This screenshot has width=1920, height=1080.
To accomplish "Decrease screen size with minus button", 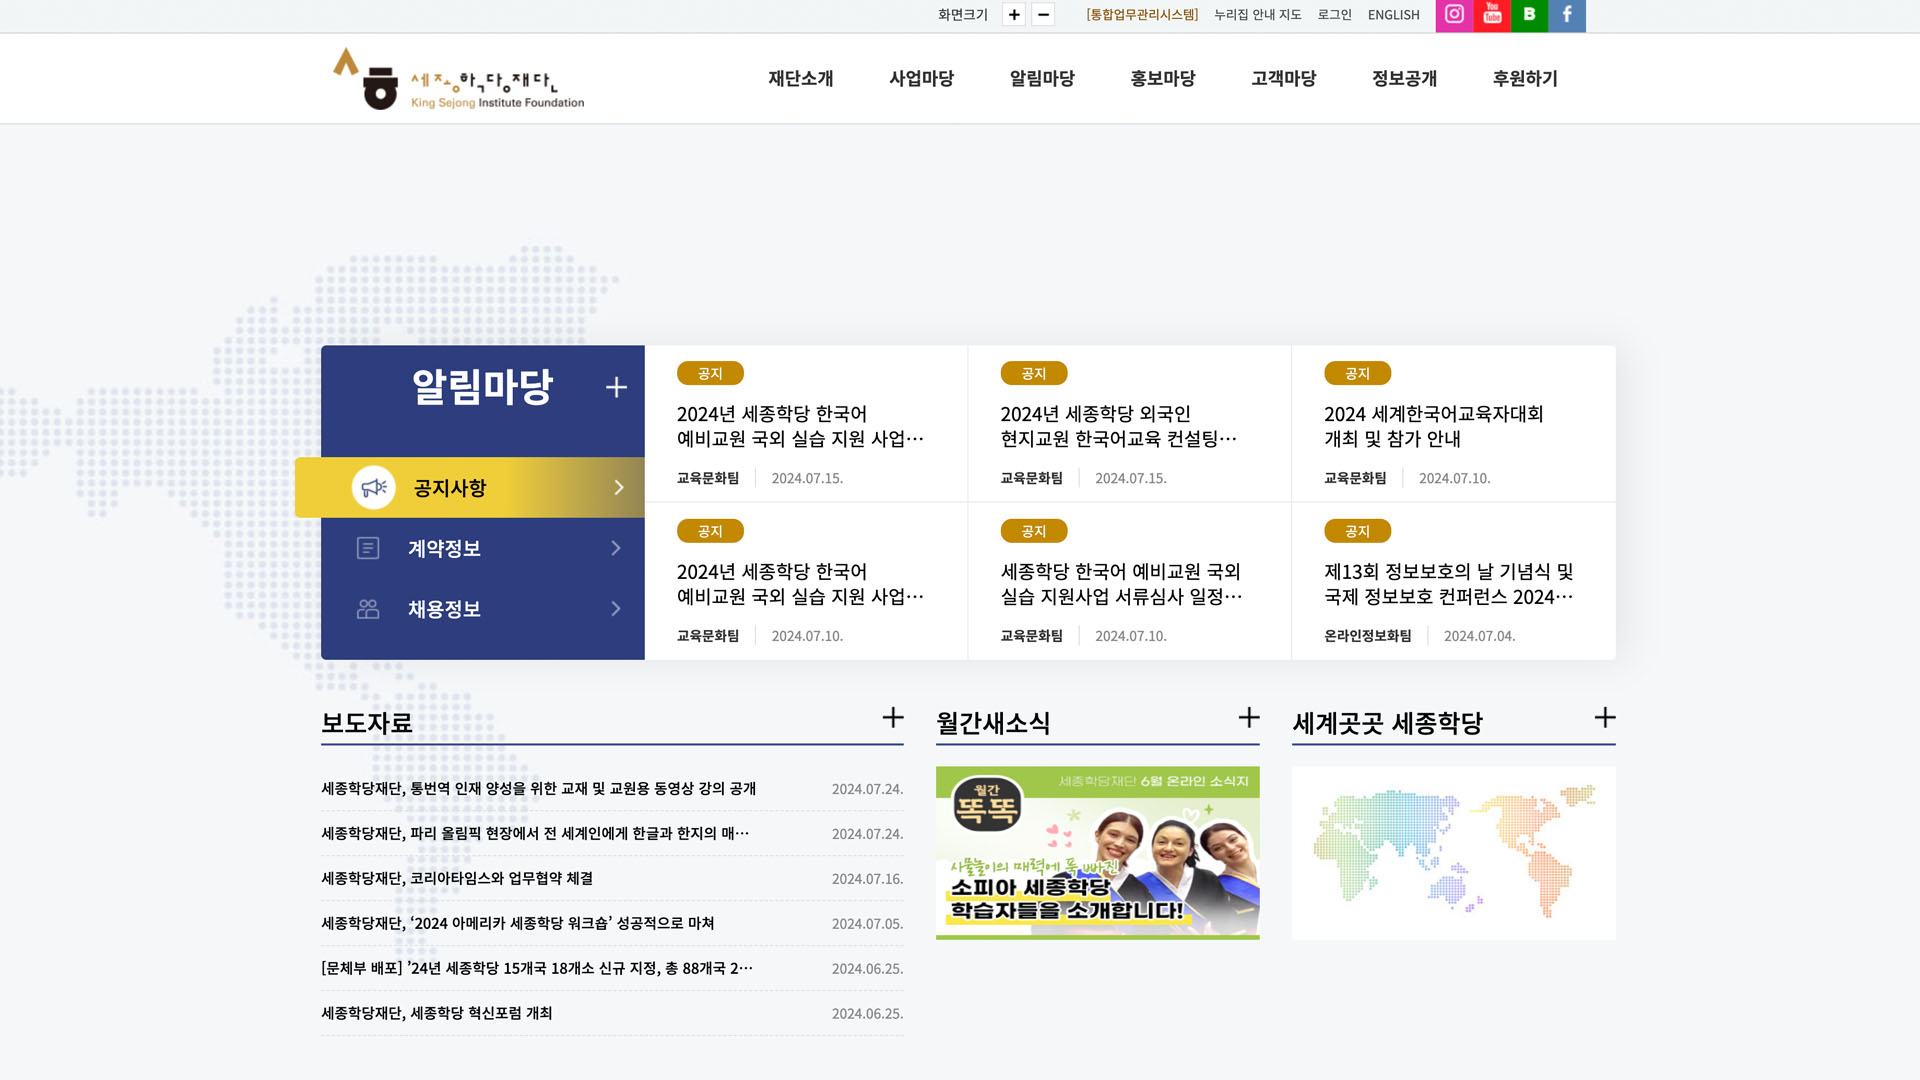I will [x=1043, y=15].
